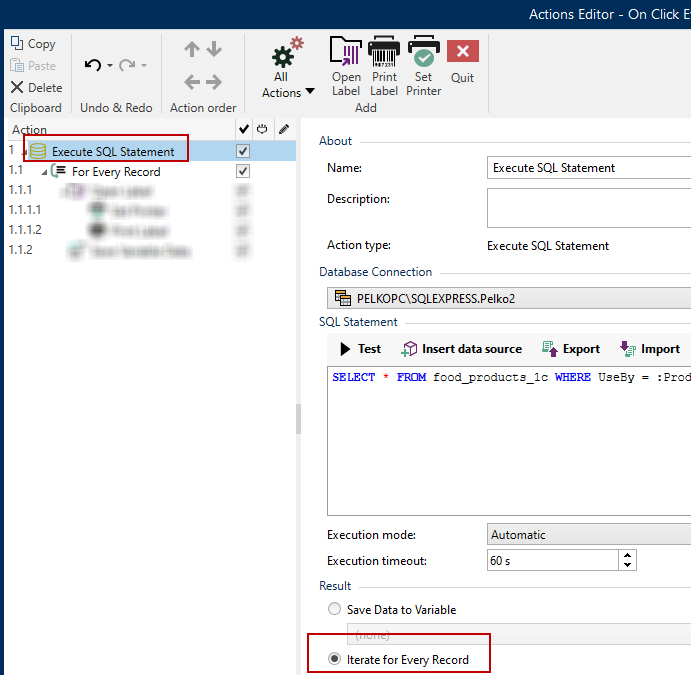This screenshot has height=675, width=691.
Task: Click the red Quit icon
Action: [462, 52]
